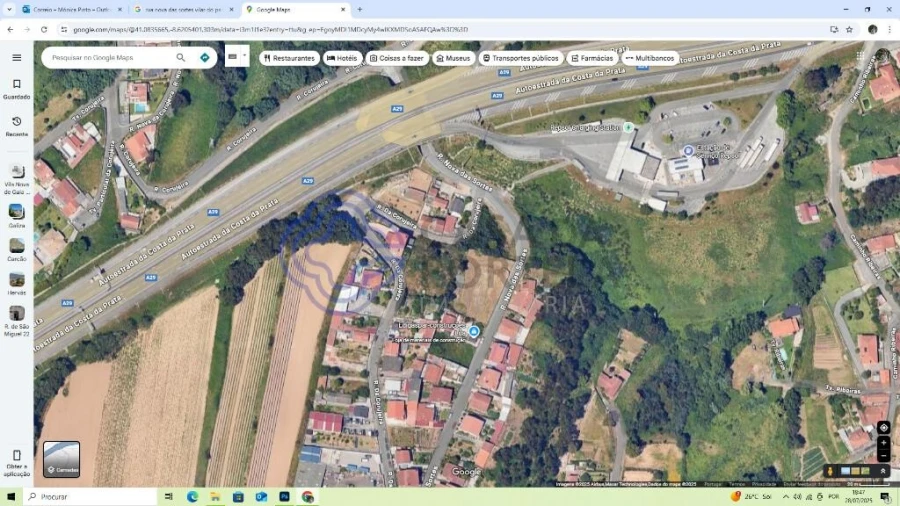Zoom in with the plus button
Screen dimensions: 900x506
click(883, 443)
